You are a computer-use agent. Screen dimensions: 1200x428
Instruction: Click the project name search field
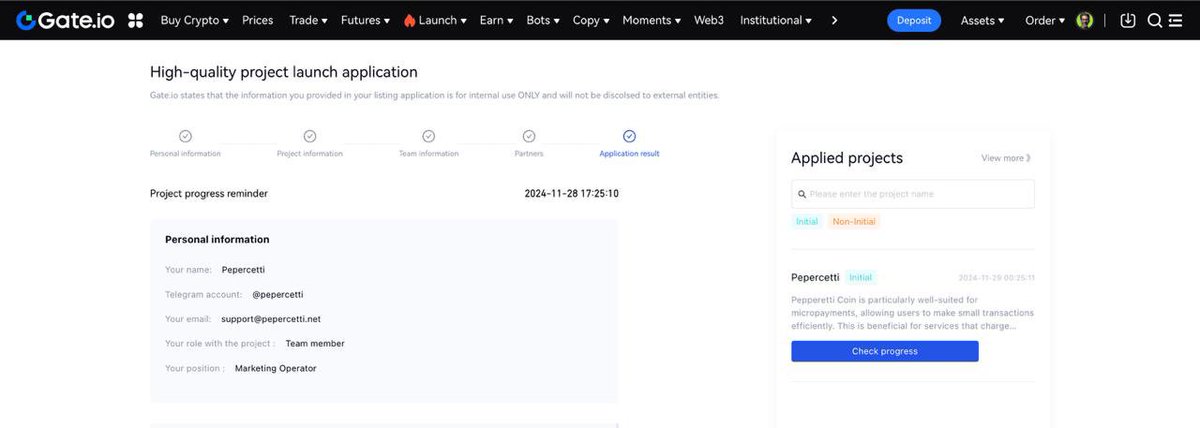913,194
